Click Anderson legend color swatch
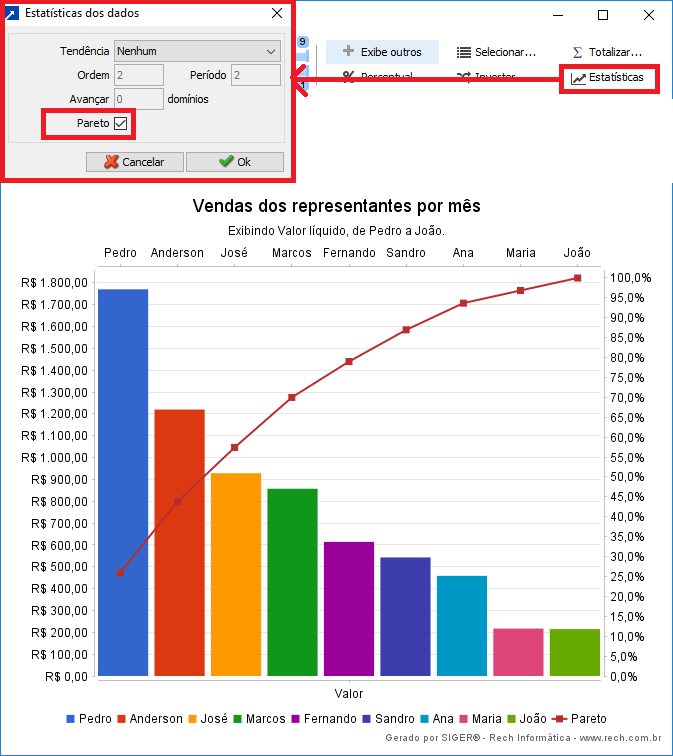Screen dimensions: 673x756 coord(121,719)
